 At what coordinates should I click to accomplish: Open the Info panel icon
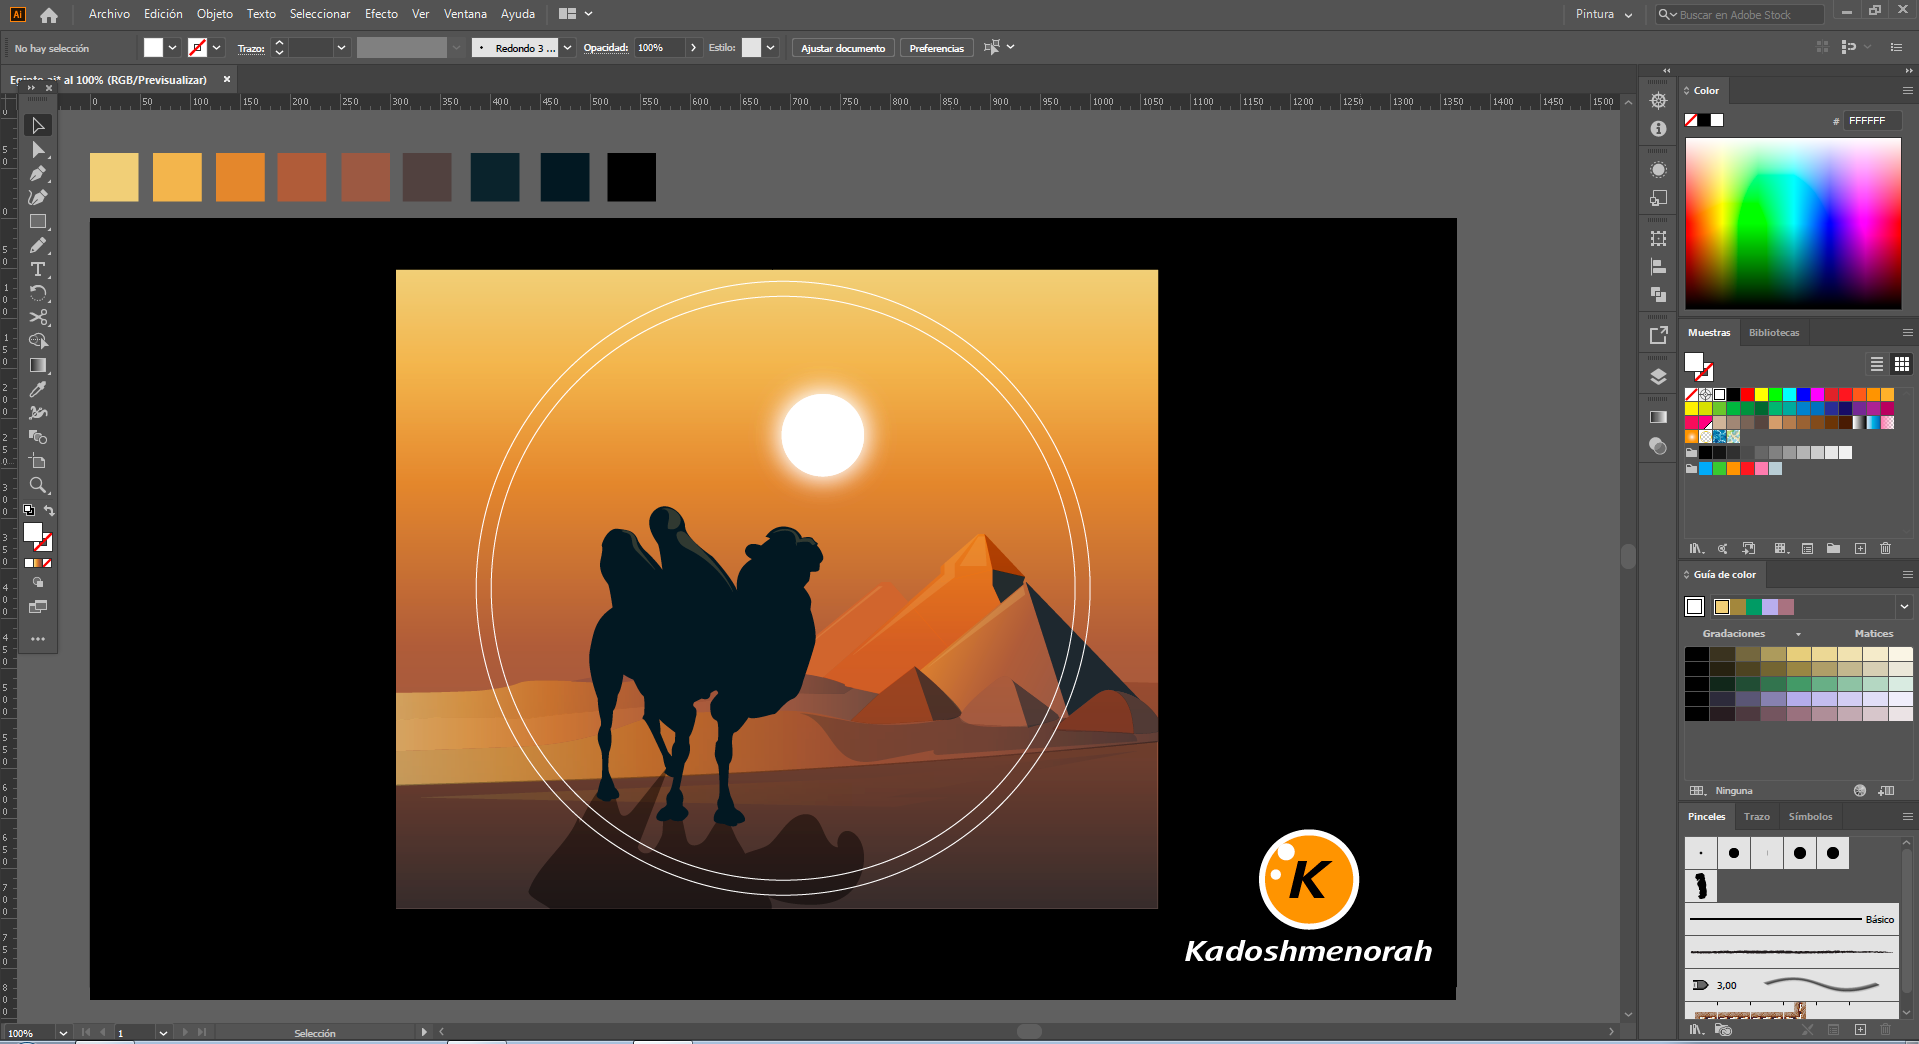(x=1658, y=129)
